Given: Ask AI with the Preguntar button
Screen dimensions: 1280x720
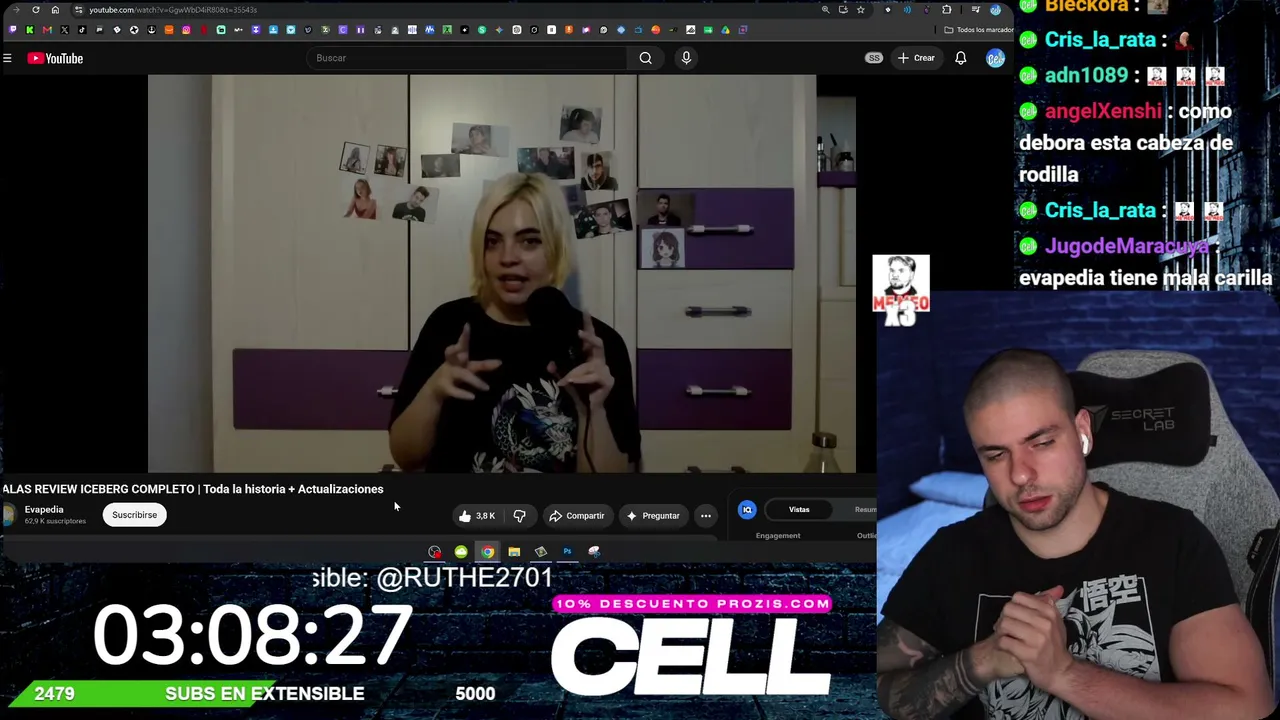Looking at the screenshot, I should click(x=652, y=516).
